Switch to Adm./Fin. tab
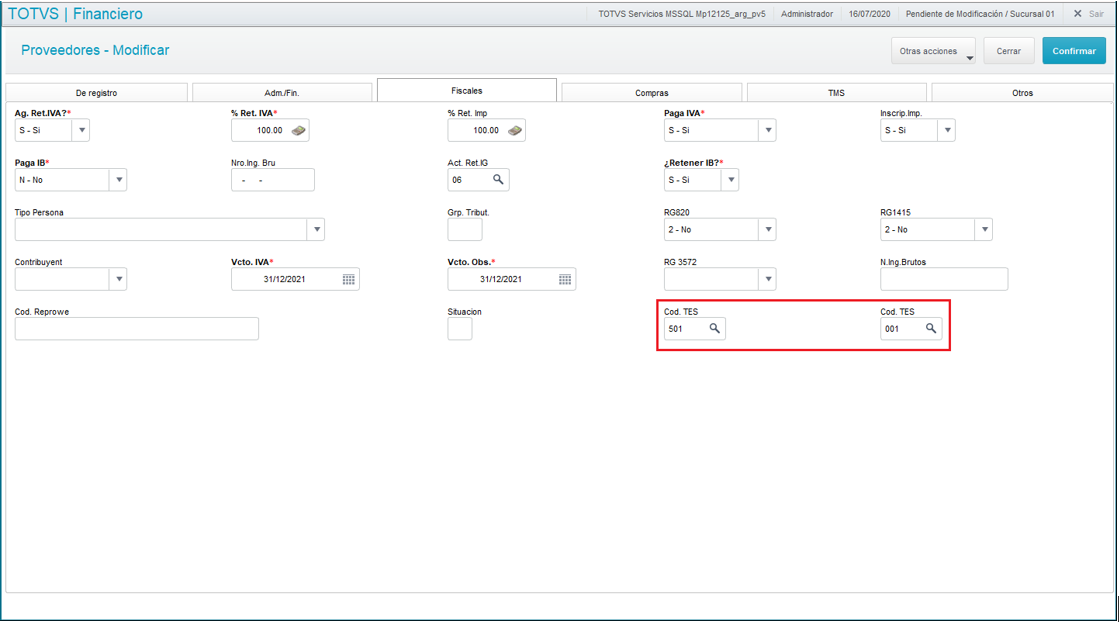The image size is (1119, 622). coord(282,93)
